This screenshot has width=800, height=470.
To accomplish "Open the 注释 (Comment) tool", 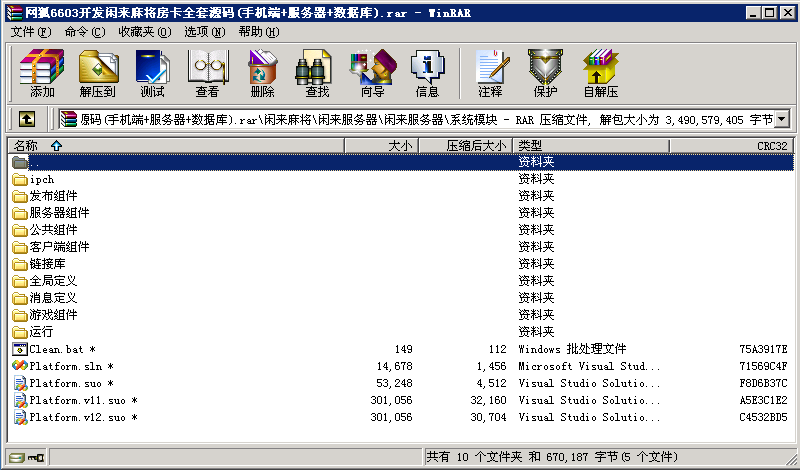I will pyautogui.click(x=490, y=73).
